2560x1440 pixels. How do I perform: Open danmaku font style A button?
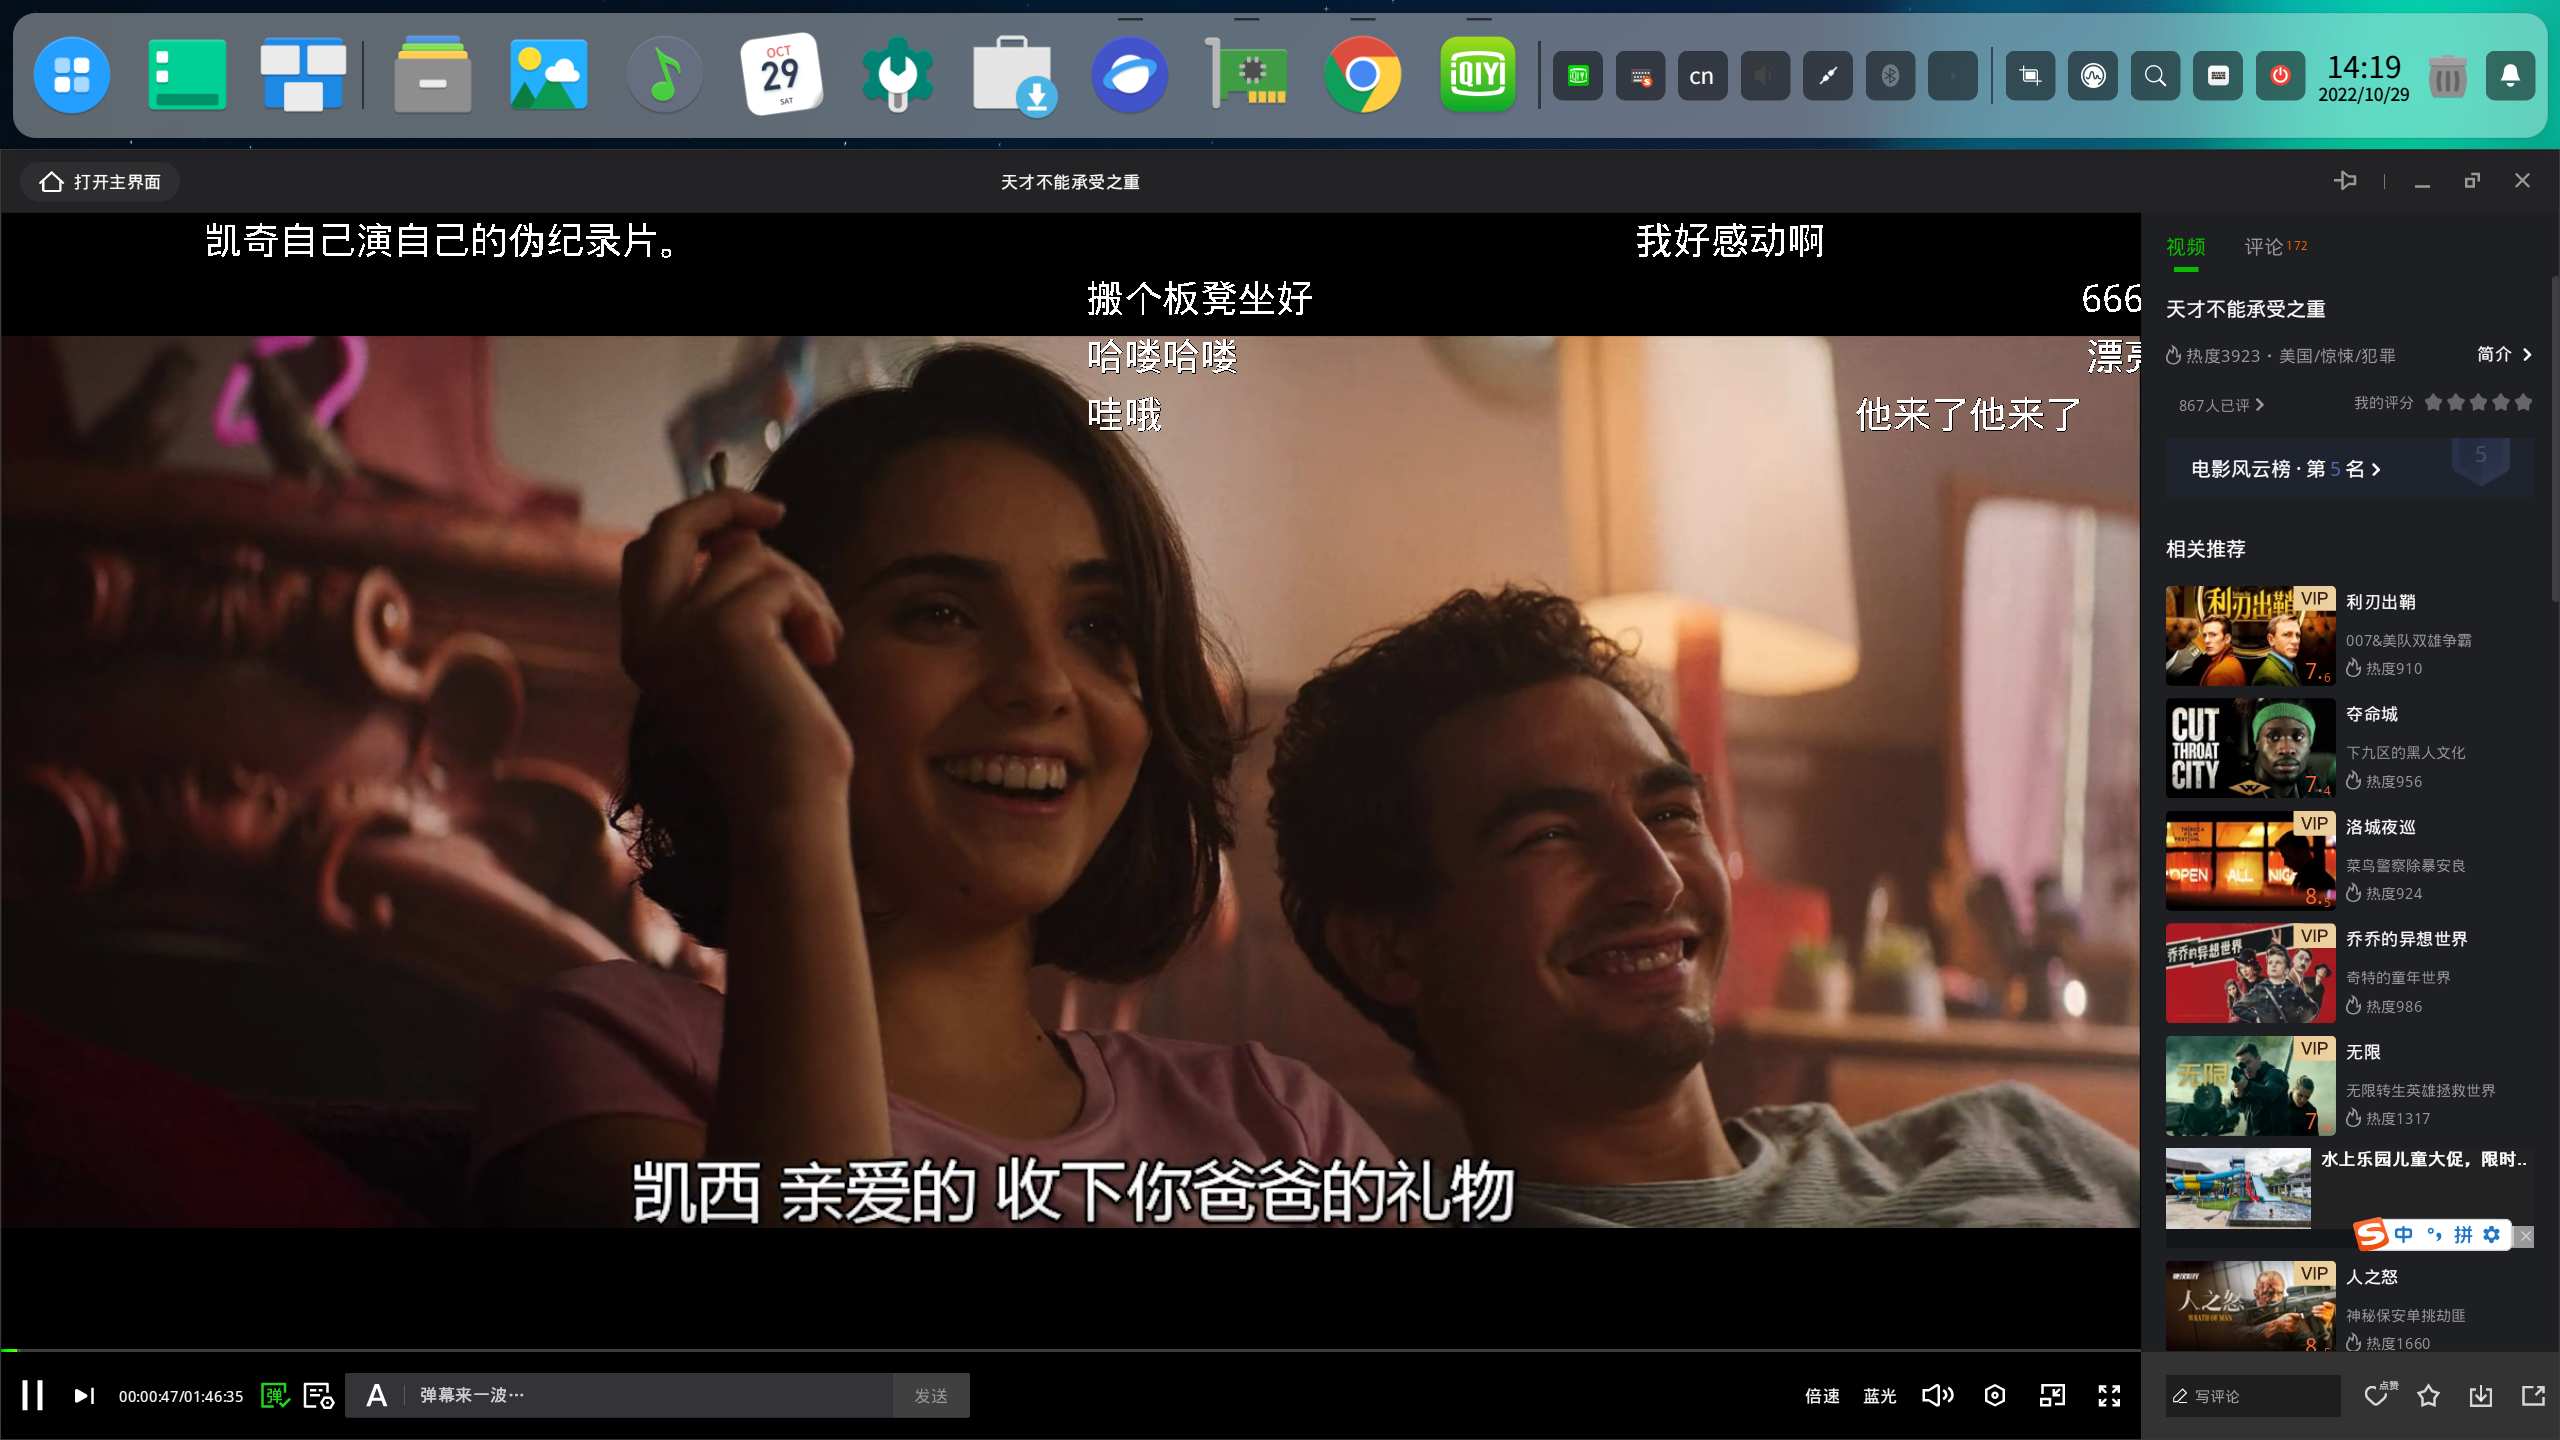(x=376, y=1395)
